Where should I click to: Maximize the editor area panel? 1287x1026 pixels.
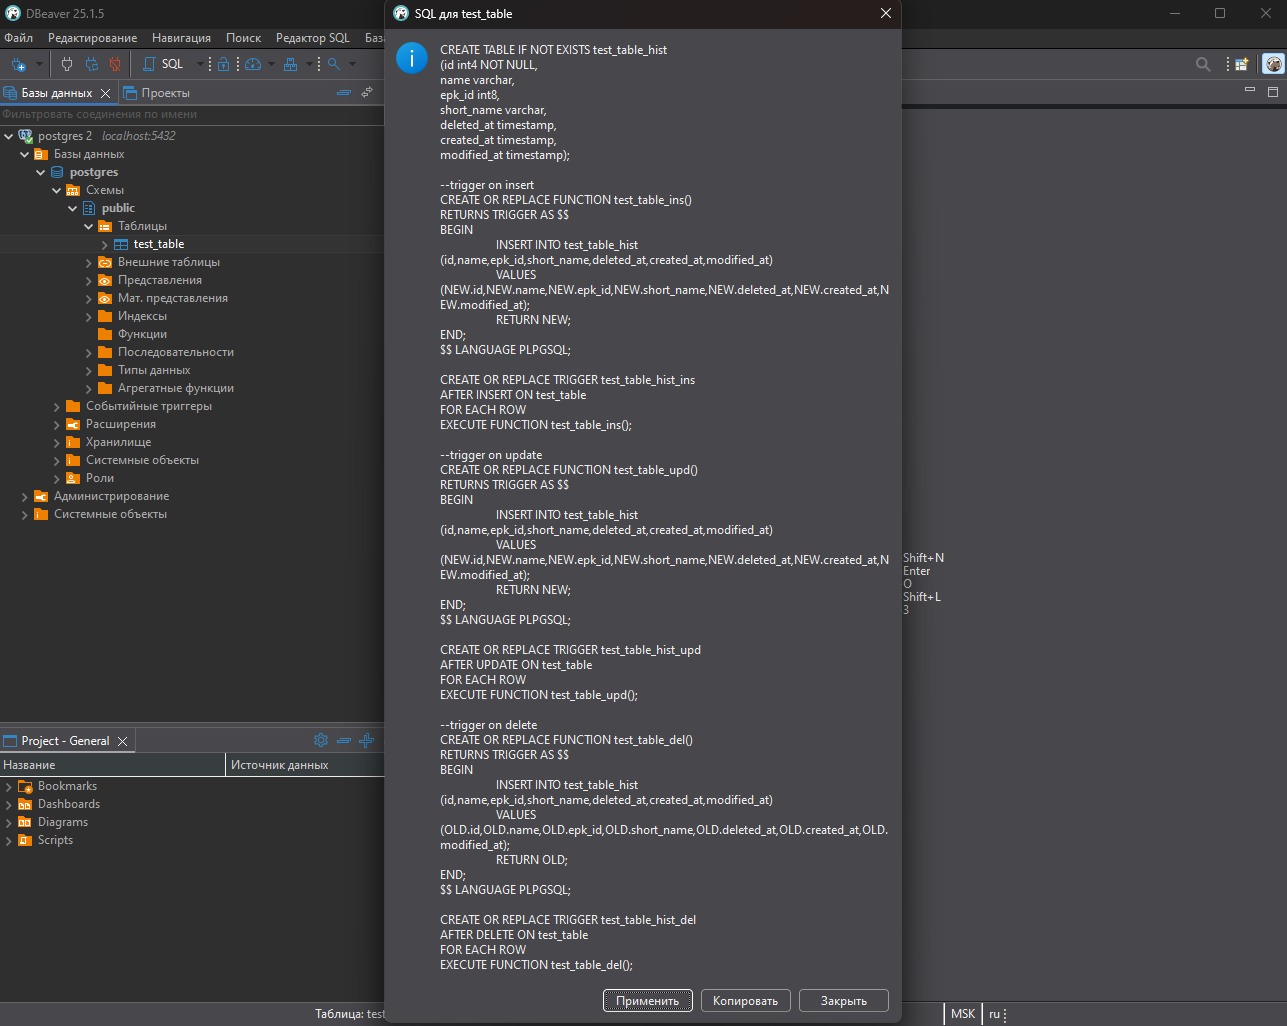click(1273, 91)
